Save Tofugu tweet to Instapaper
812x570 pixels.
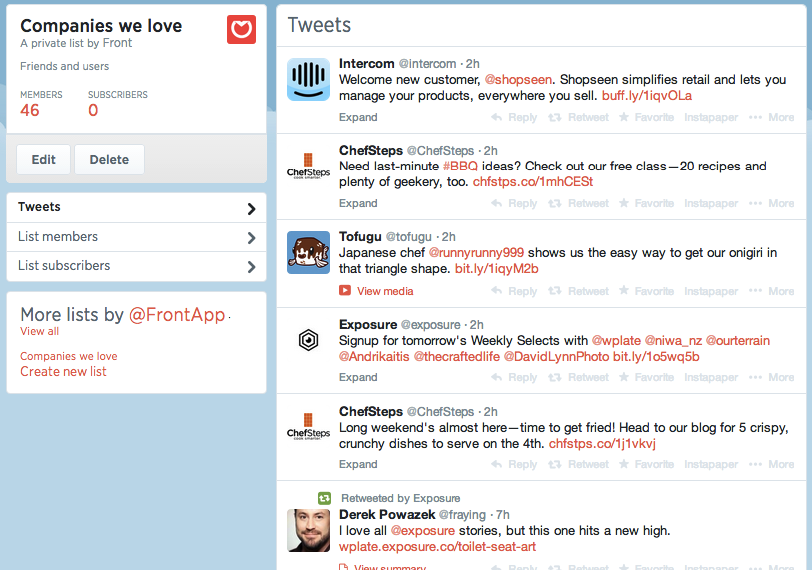pyautogui.click(x=711, y=291)
